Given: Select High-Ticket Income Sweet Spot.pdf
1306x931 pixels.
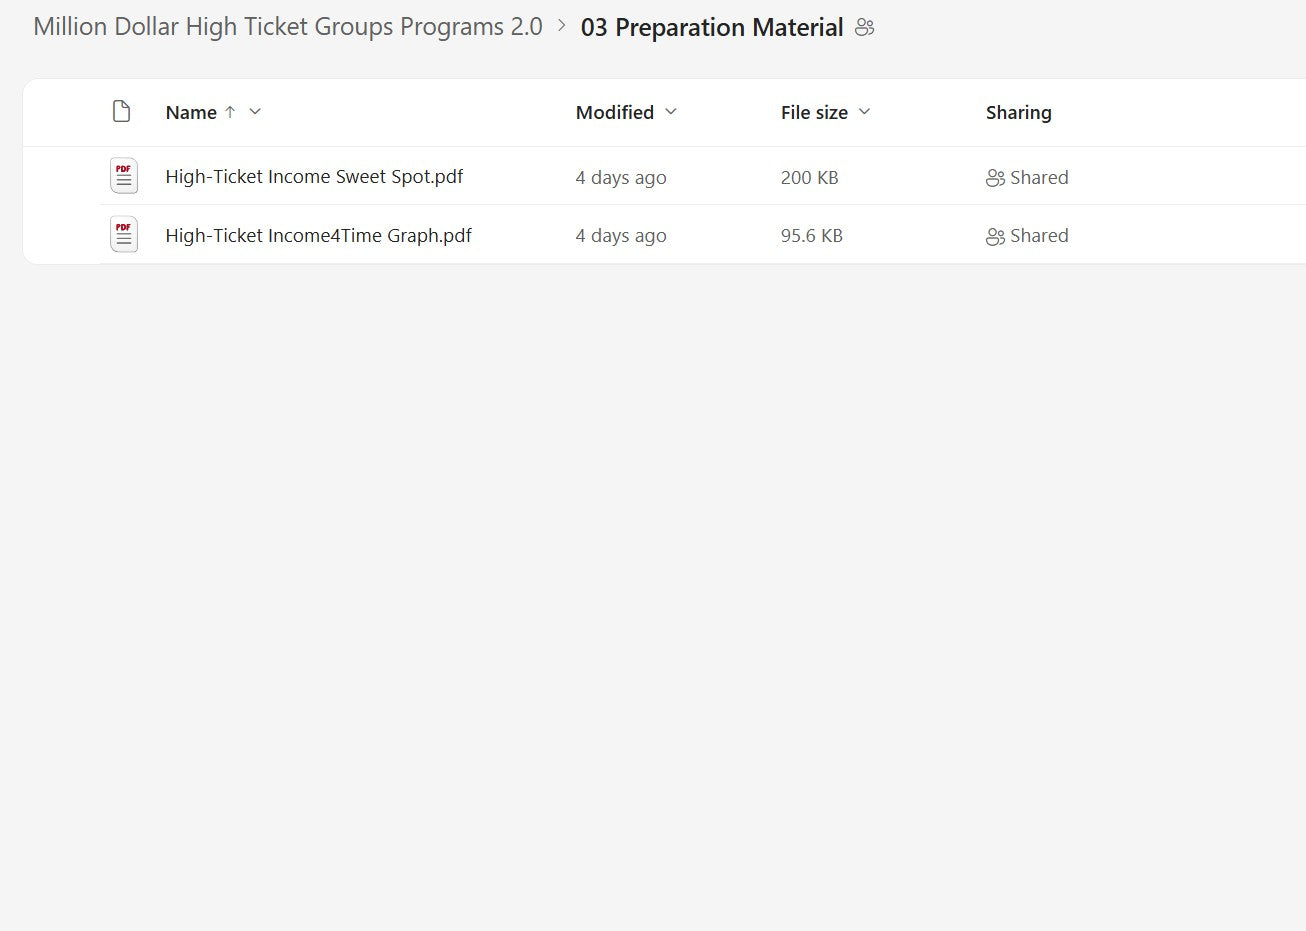Looking at the screenshot, I should pyautogui.click(x=314, y=176).
